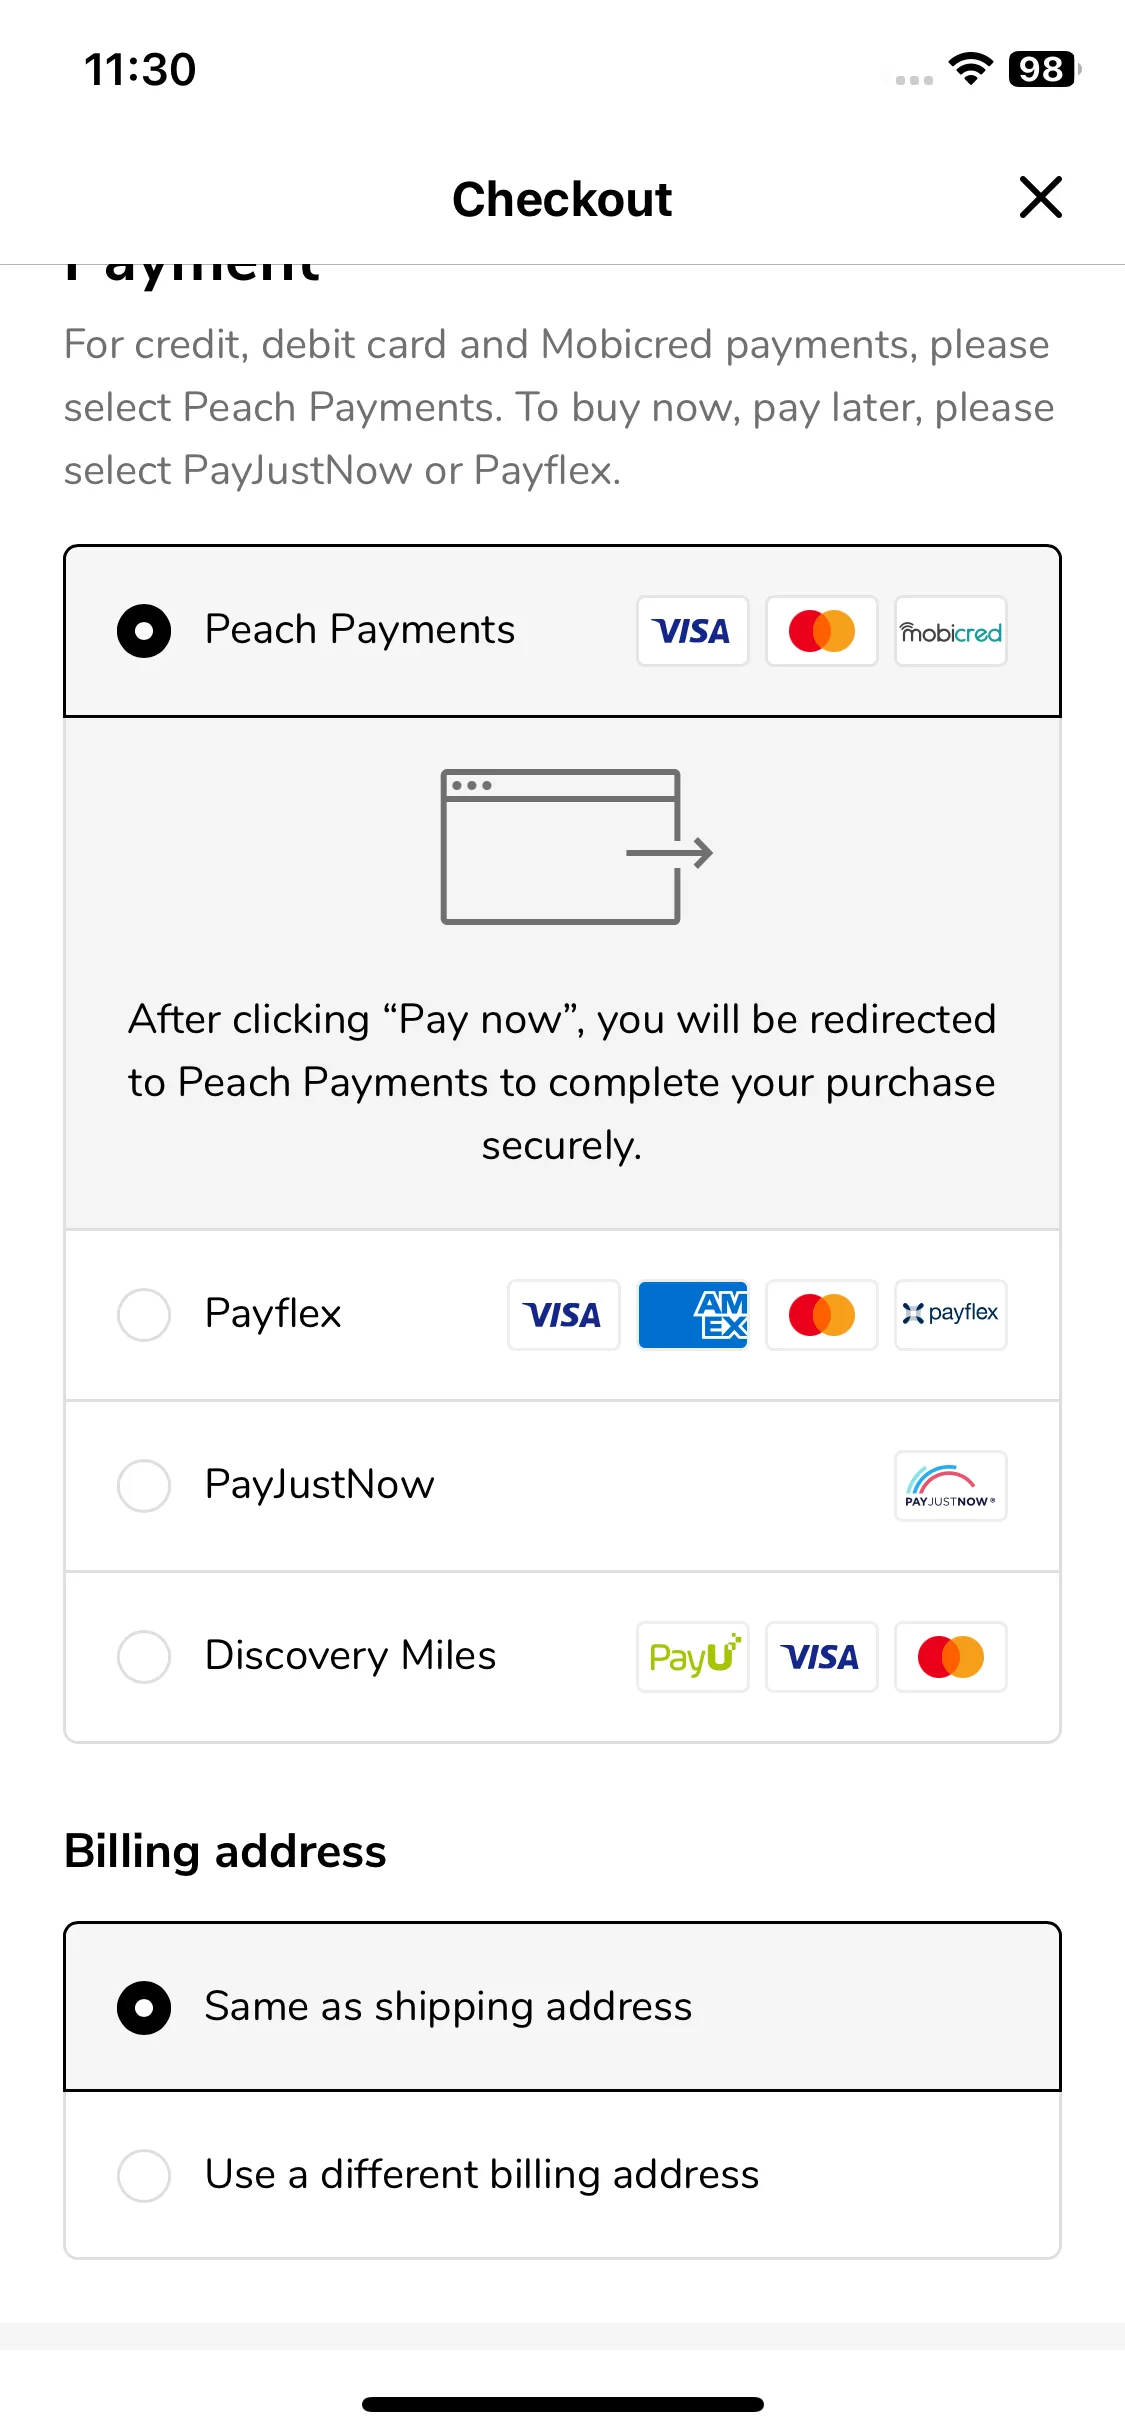Tap the PayU logo icon
1125x2436 pixels.
pos(692,1657)
